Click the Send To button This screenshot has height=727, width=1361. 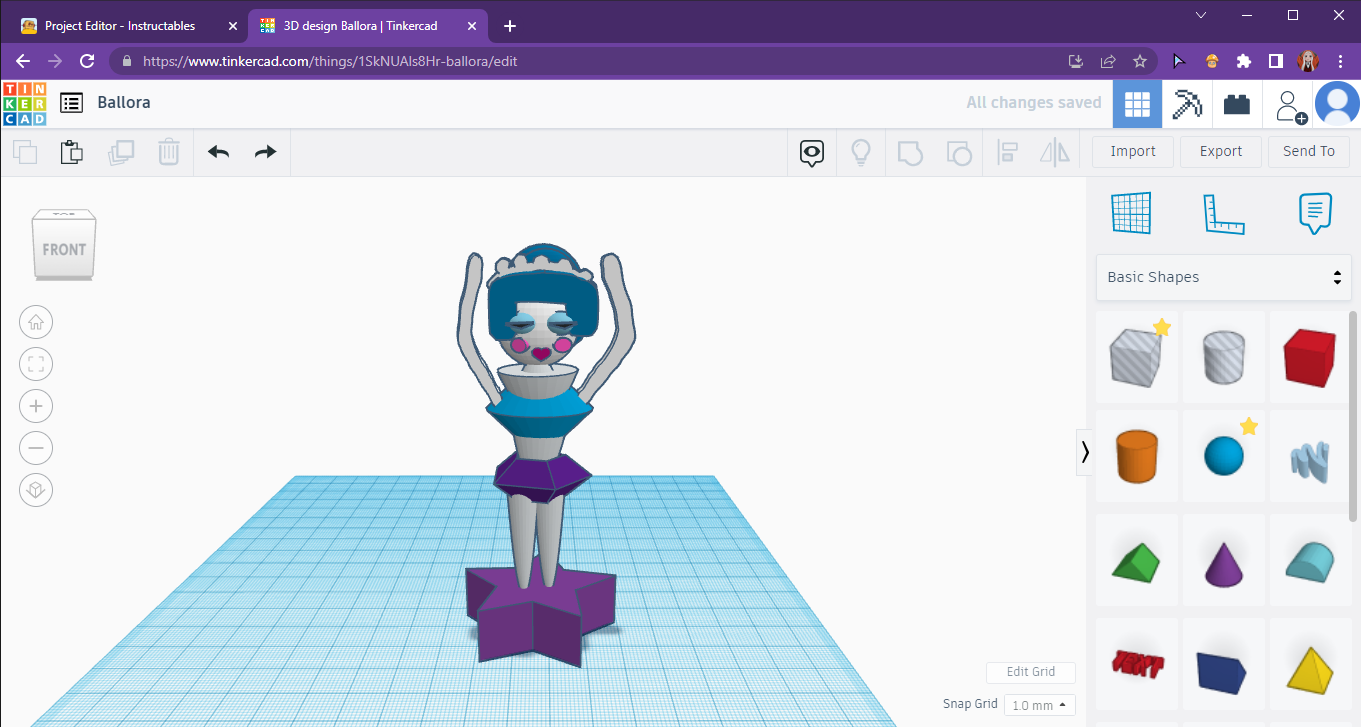(x=1309, y=152)
